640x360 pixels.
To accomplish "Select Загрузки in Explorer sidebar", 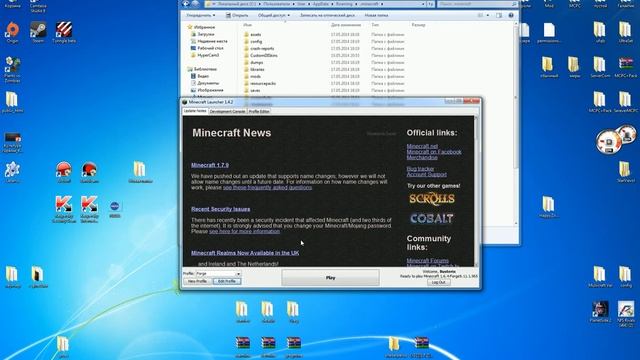I will [206, 34].
